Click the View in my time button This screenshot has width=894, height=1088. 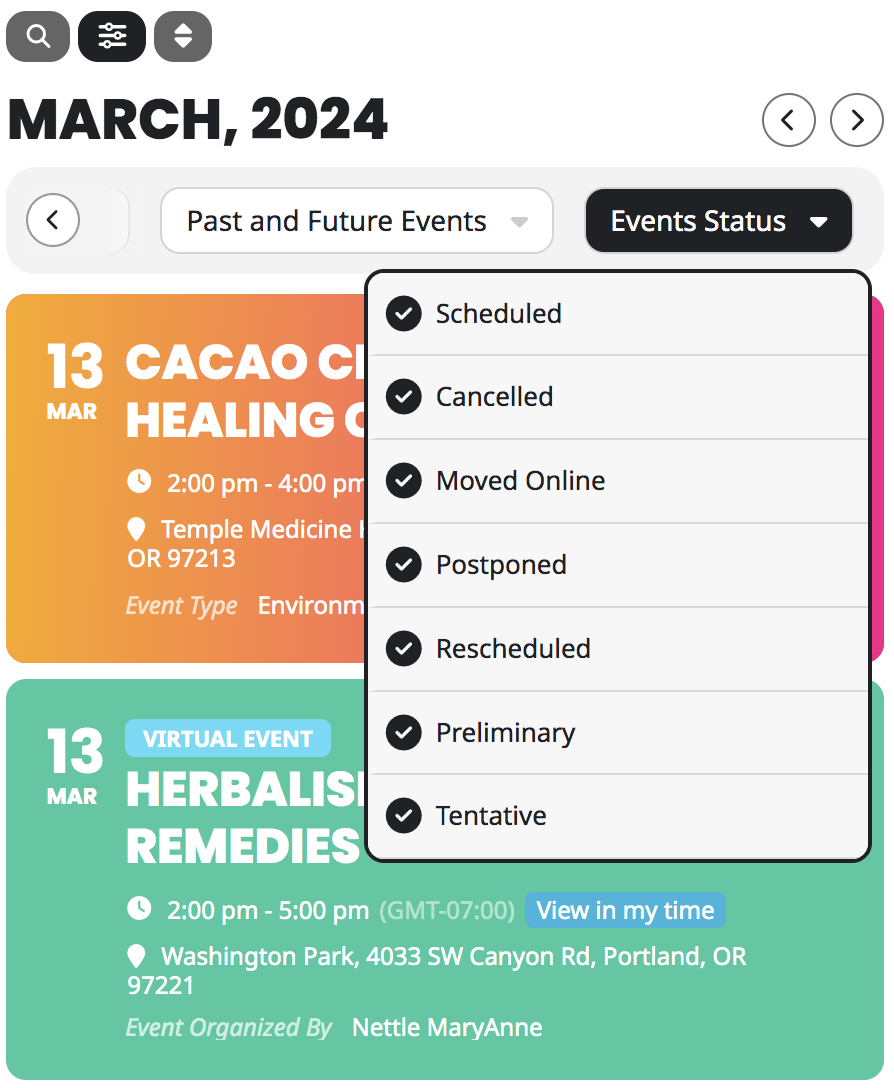point(625,910)
